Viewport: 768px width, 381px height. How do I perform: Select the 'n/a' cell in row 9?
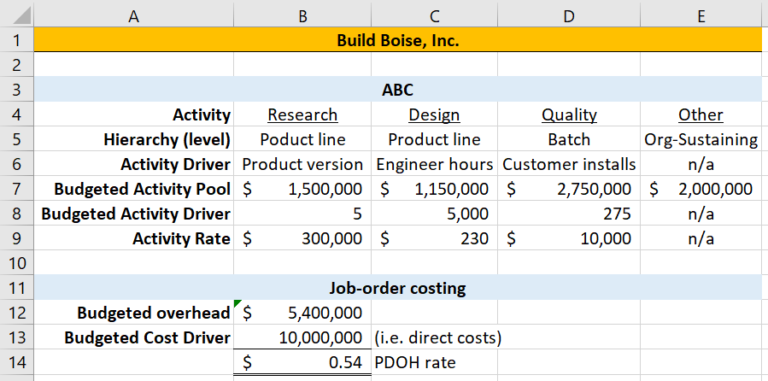pos(701,238)
